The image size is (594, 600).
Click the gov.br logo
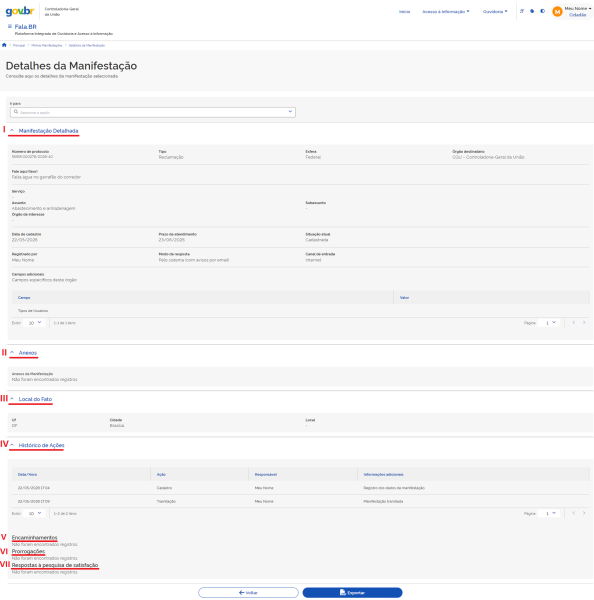pyautogui.click(x=20, y=11)
